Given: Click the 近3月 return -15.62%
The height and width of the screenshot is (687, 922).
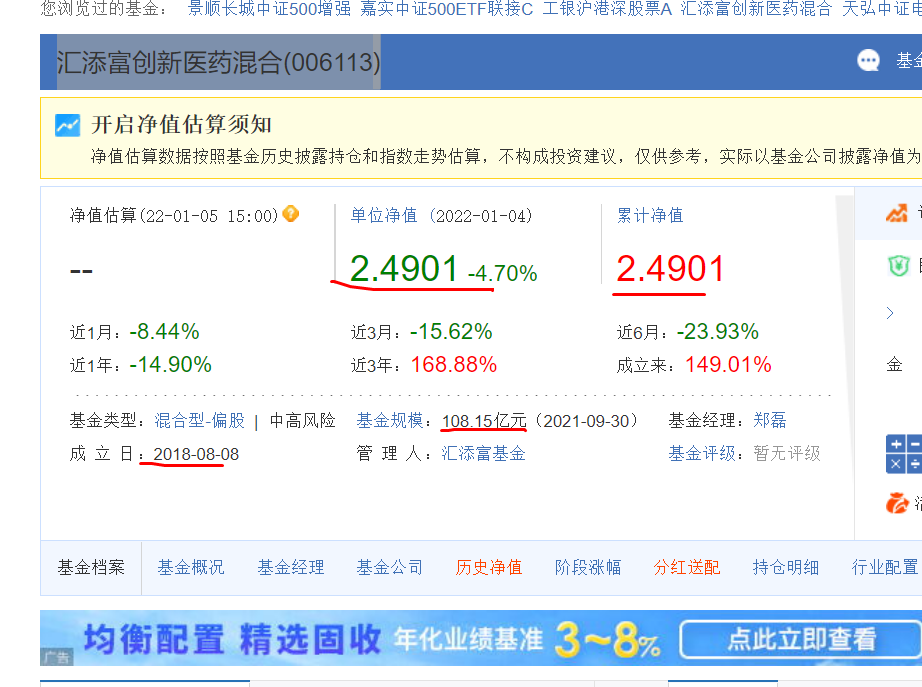Looking at the screenshot, I should click(451, 332).
